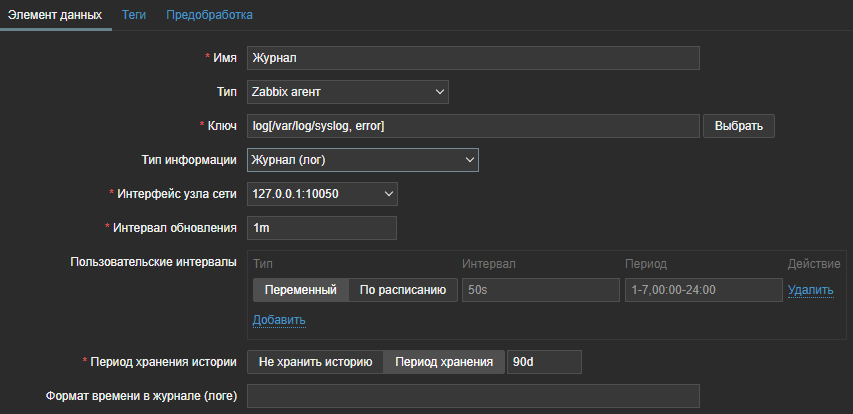
Task: Click the Формат времени в журнале field
Action: click(x=472, y=396)
